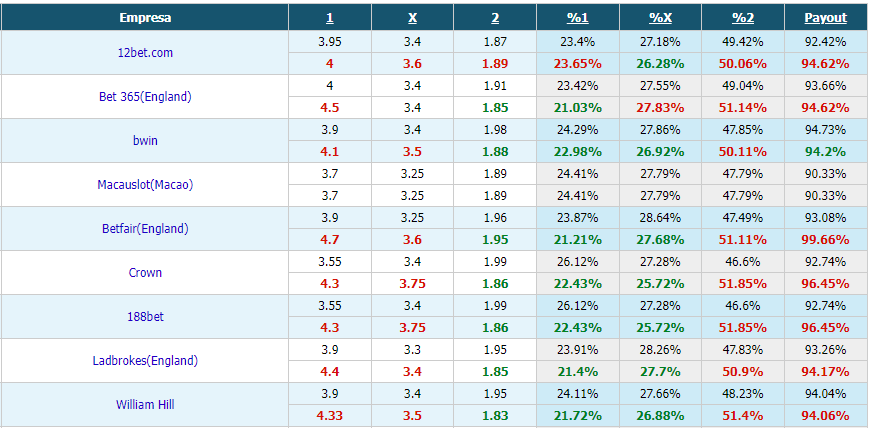Viewport: 870px width, 428px height.
Task: Open the 188bet bookmaker link
Action: 145,317
